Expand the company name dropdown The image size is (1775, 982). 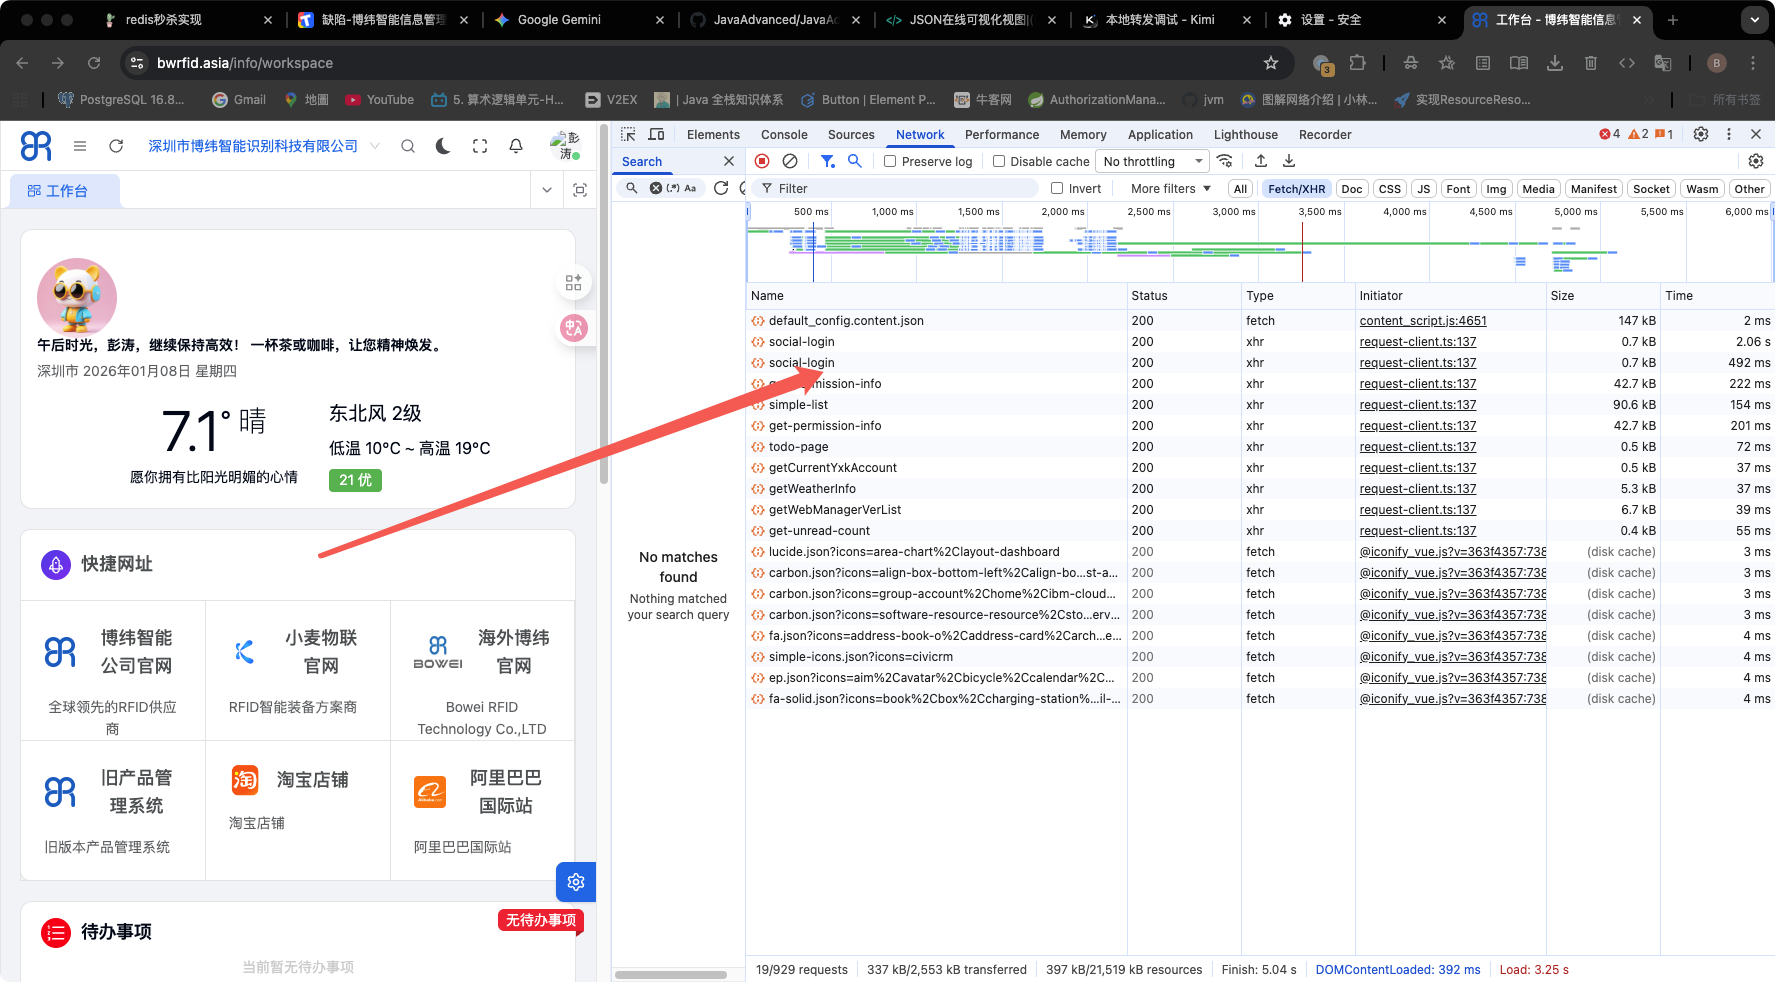click(375, 146)
